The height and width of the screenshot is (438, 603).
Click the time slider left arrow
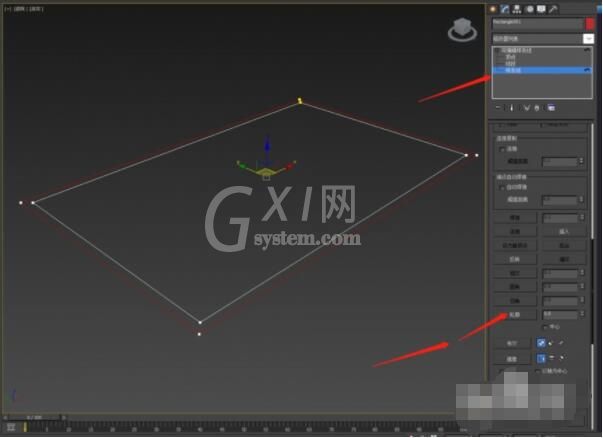pyautogui.click(x=5, y=417)
